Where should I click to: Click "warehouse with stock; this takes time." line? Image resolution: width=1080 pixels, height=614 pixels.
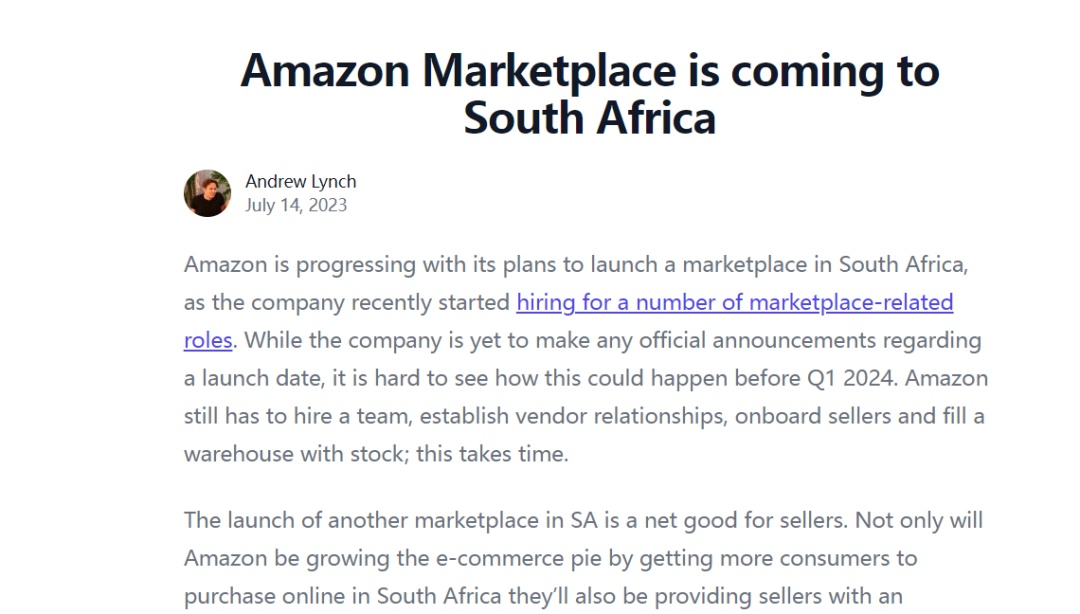pos(375,454)
